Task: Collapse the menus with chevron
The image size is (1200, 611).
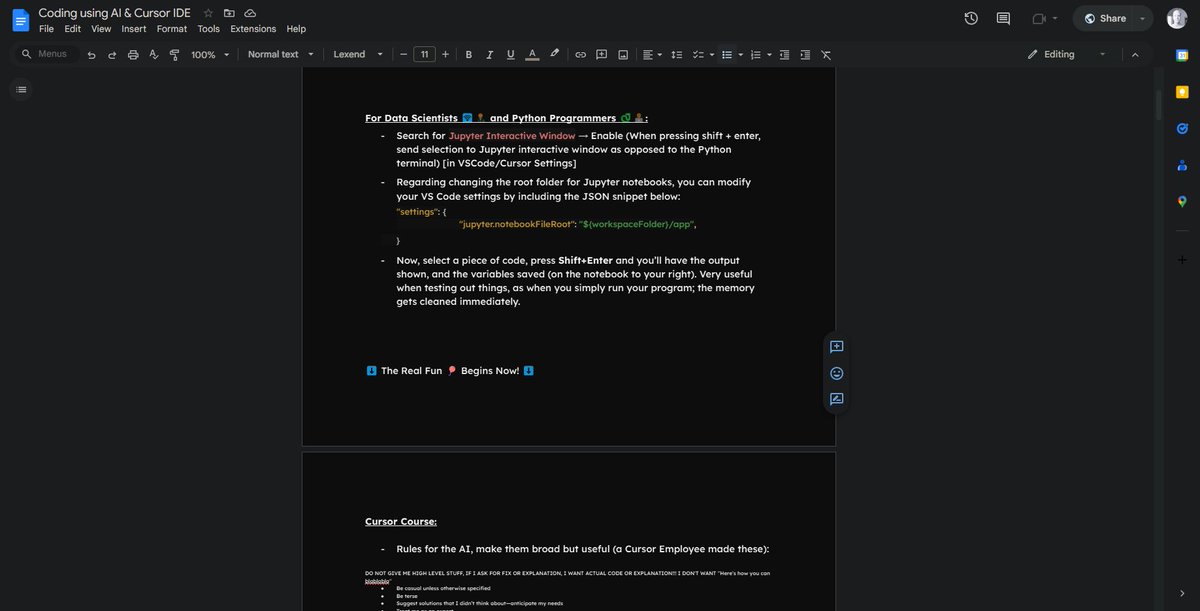Action: click(x=1135, y=54)
